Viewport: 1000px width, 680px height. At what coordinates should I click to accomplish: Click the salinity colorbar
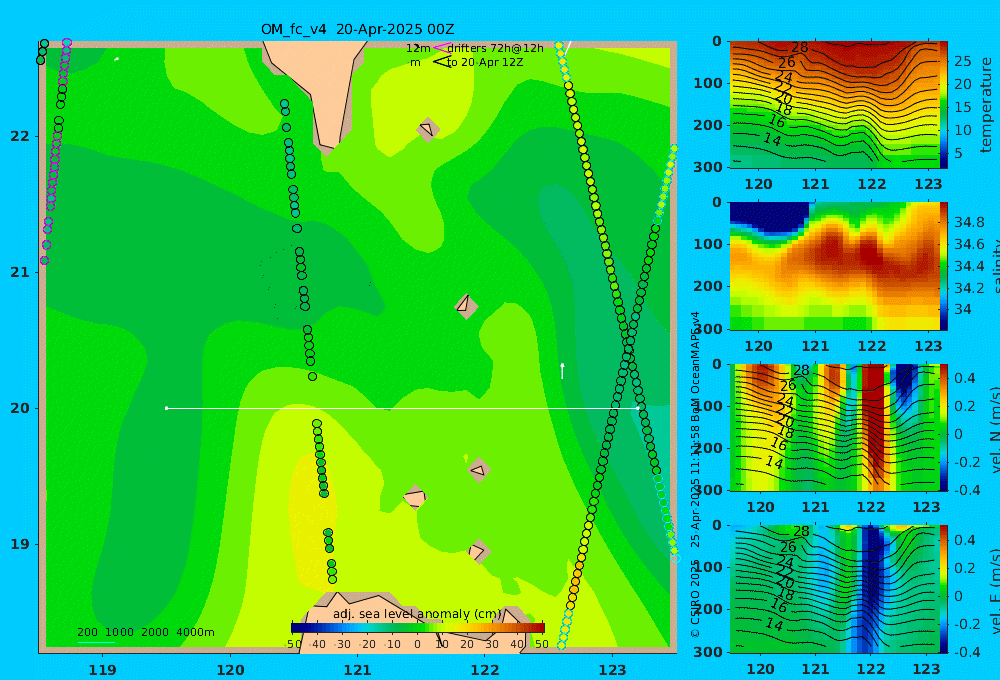[944, 266]
